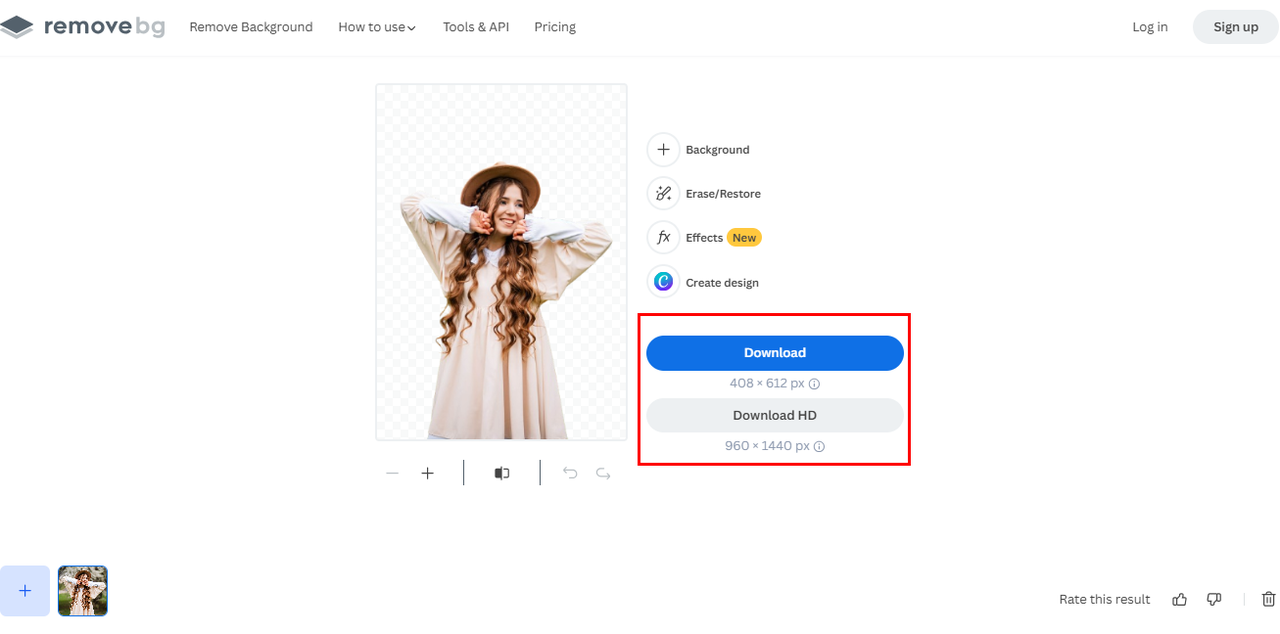
Task: Click the cutout preview image
Action: click(x=501, y=262)
